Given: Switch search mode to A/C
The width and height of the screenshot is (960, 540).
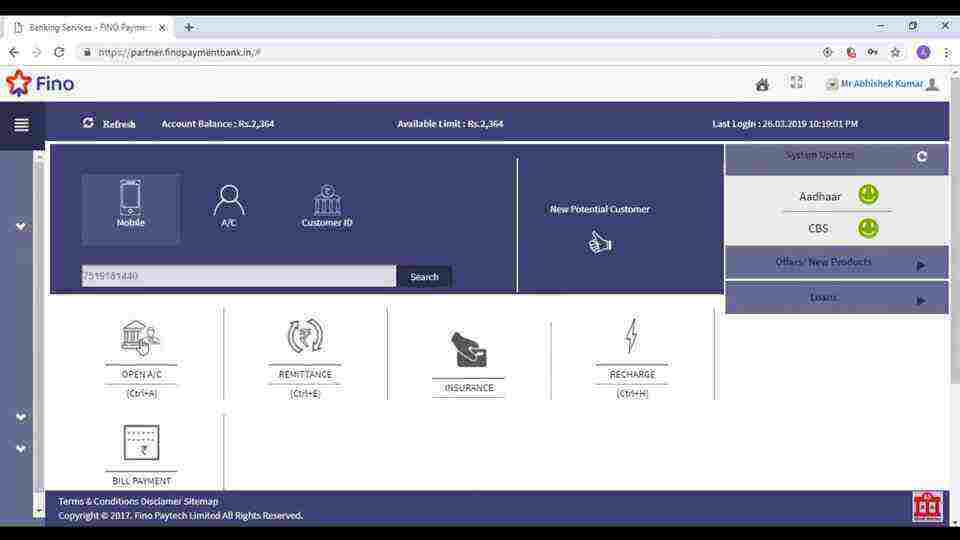Looking at the screenshot, I should tap(229, 206).
